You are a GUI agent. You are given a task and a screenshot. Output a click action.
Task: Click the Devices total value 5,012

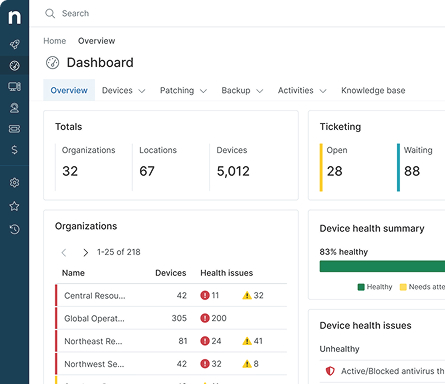click(x=233, y=171)
